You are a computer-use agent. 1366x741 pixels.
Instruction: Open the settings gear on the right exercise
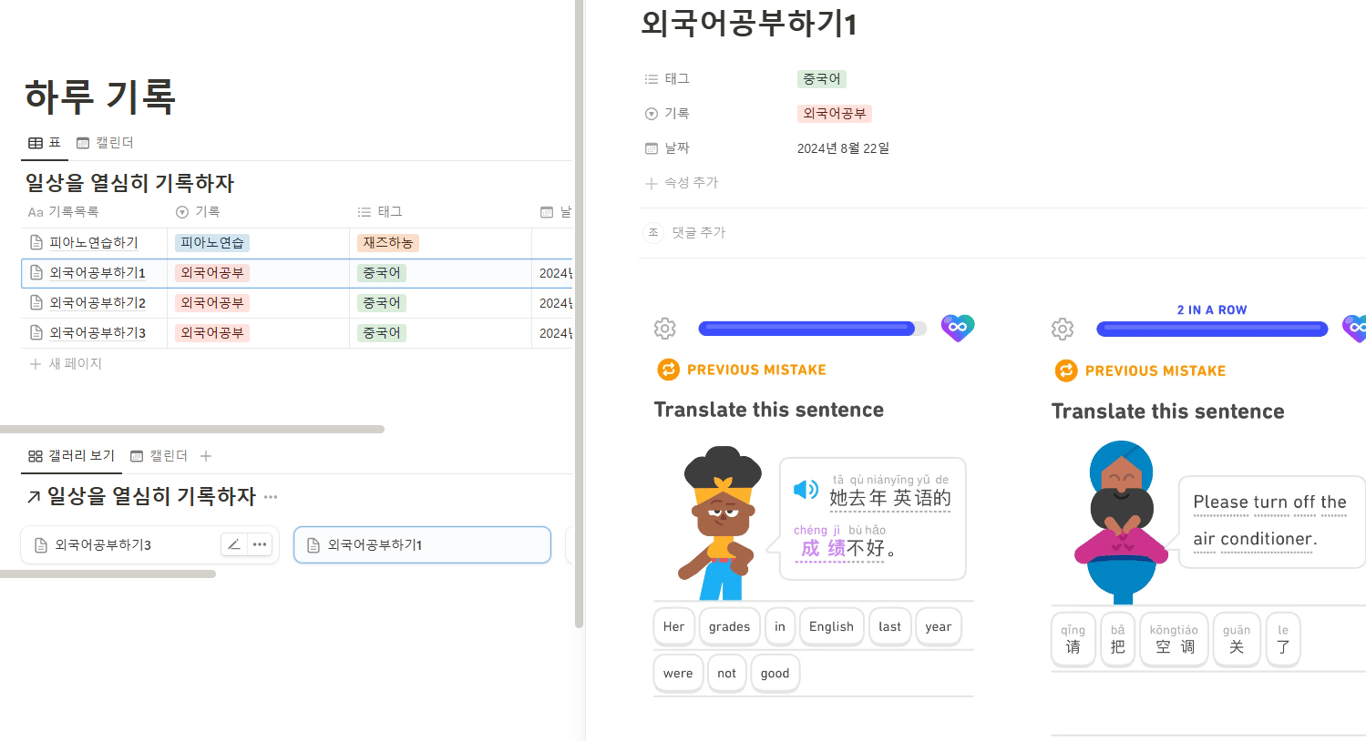pos(1062,328)
